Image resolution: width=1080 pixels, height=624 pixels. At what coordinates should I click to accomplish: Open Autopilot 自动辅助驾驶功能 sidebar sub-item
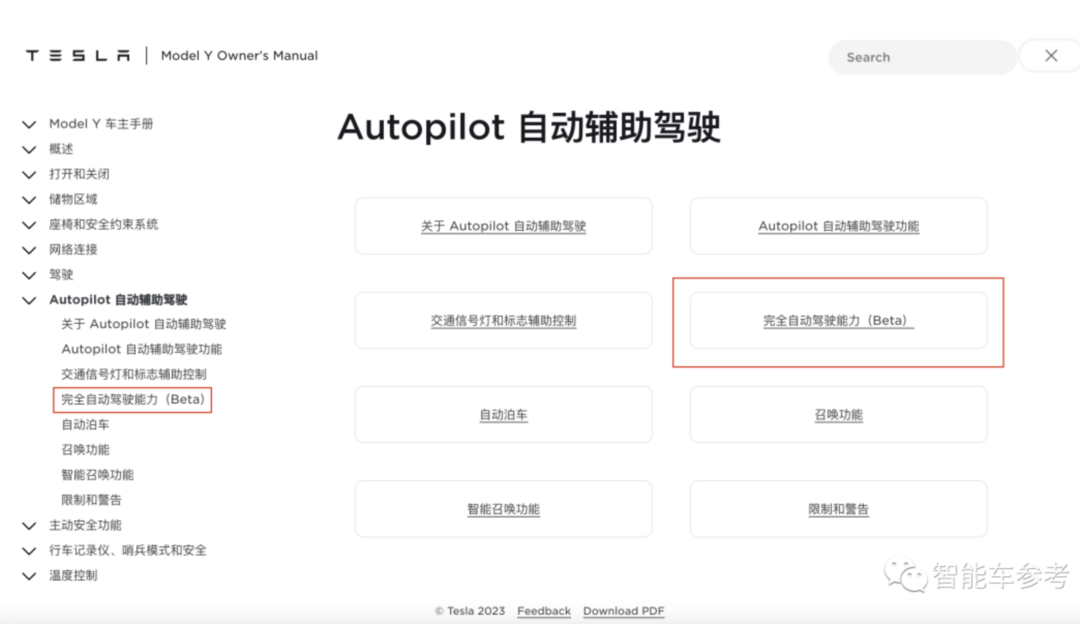(x=142, y=349)
